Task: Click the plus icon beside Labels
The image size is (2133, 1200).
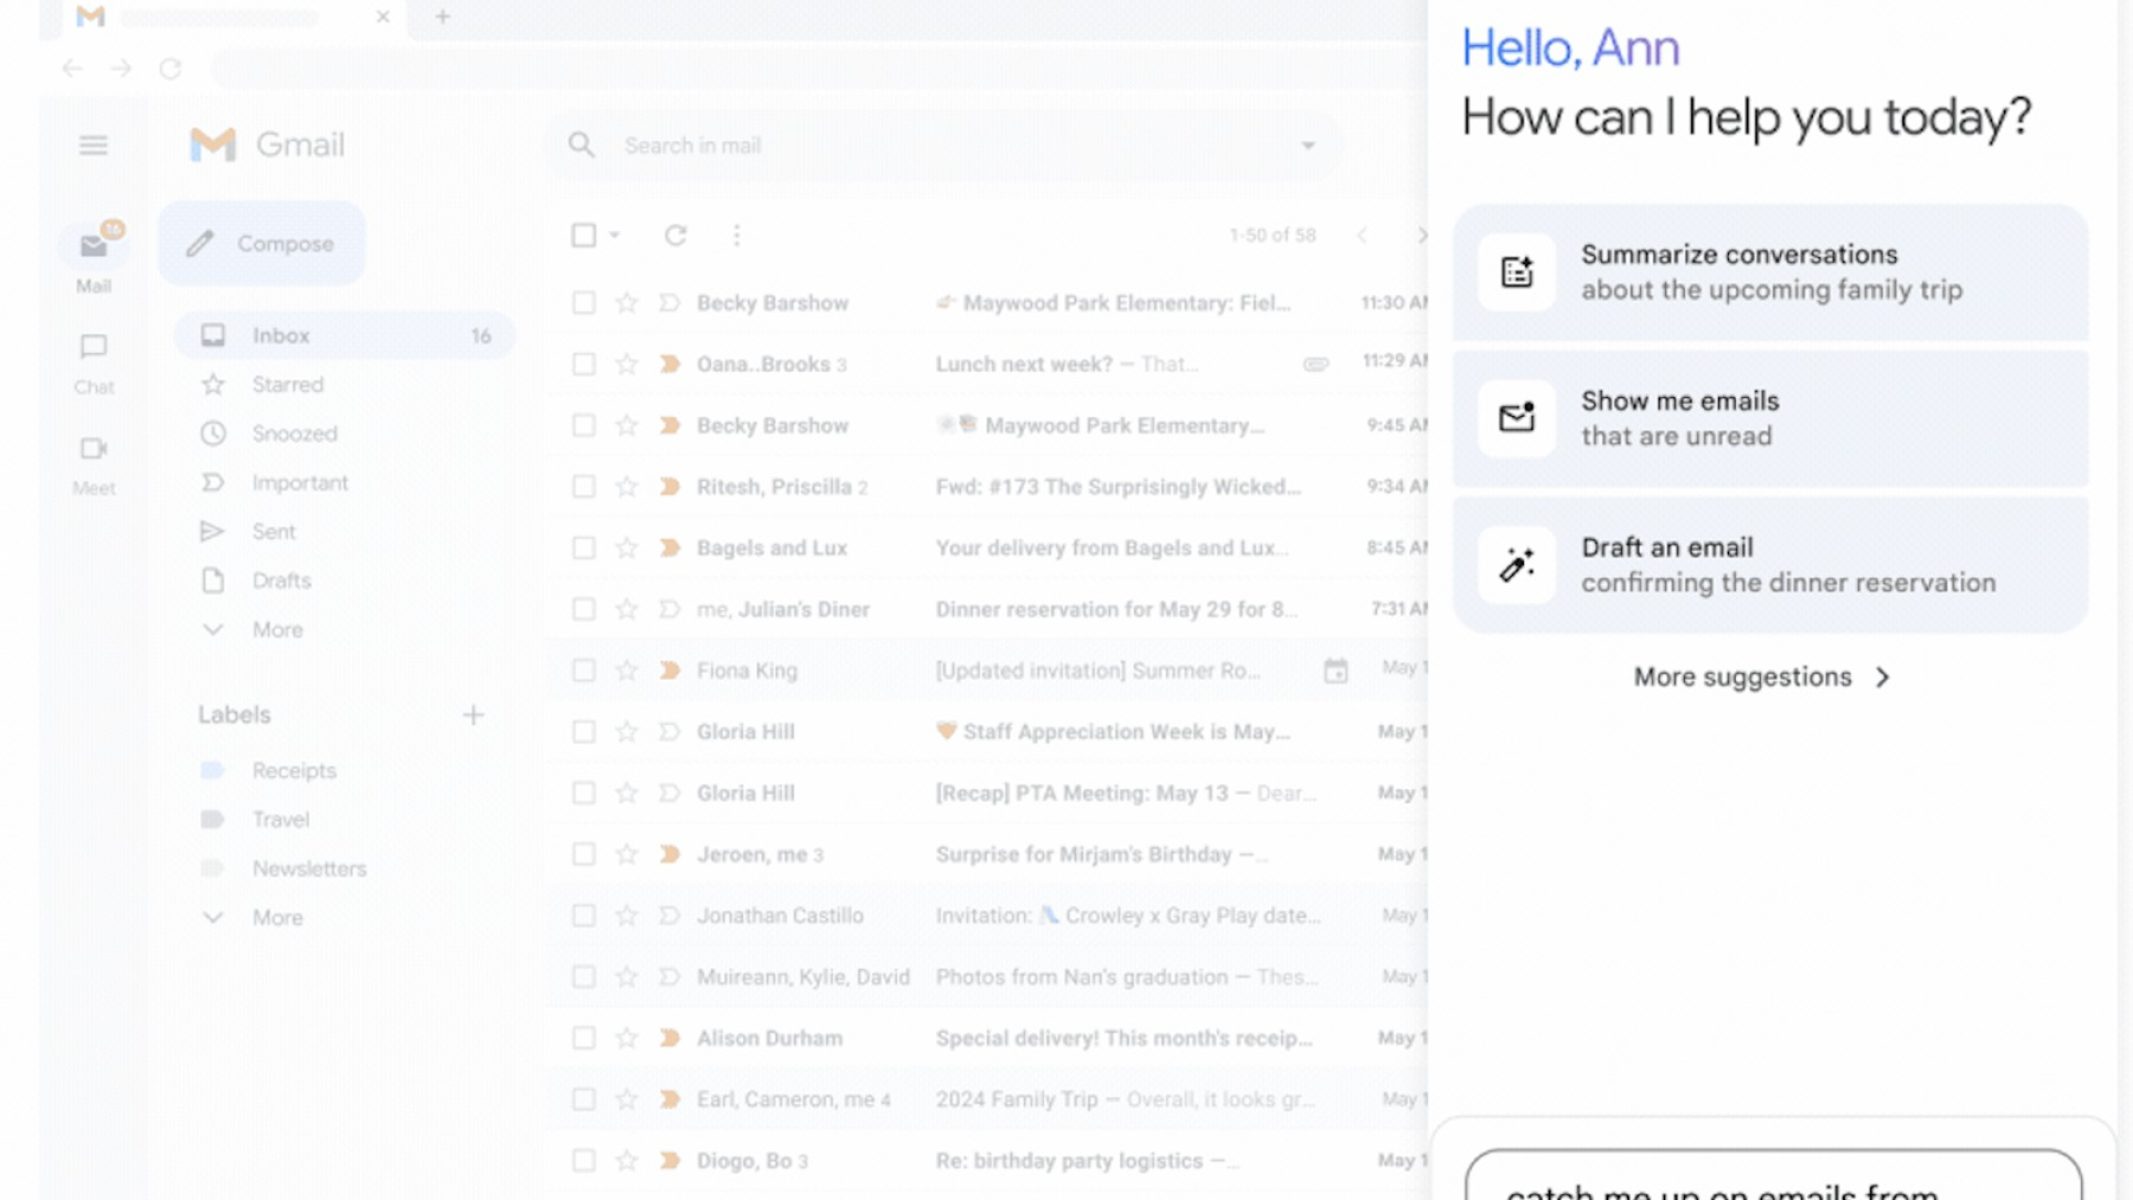Action: (x=473, y=715)
